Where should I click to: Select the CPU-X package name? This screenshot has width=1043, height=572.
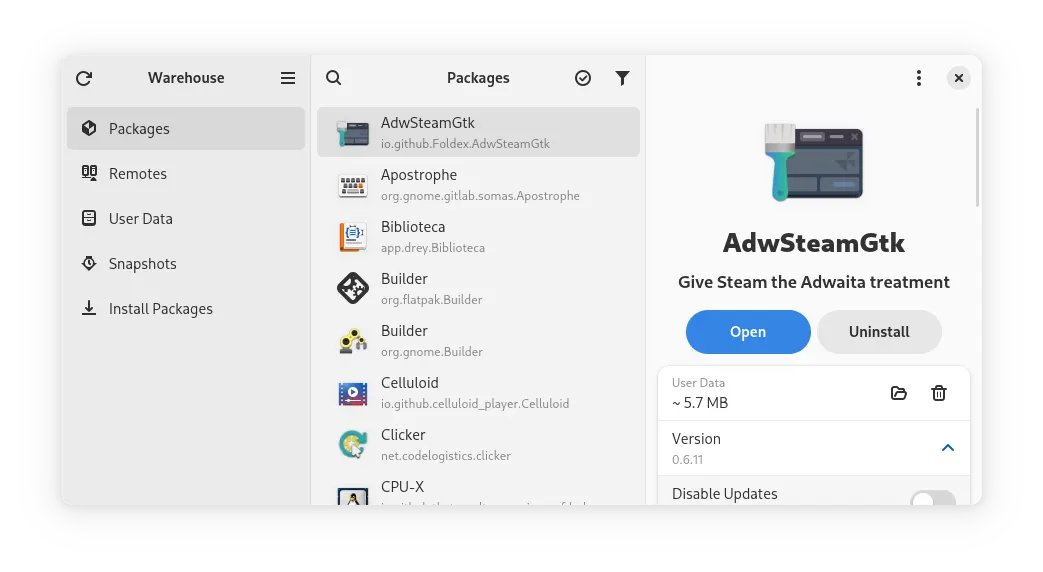click(x=402, y=486)
